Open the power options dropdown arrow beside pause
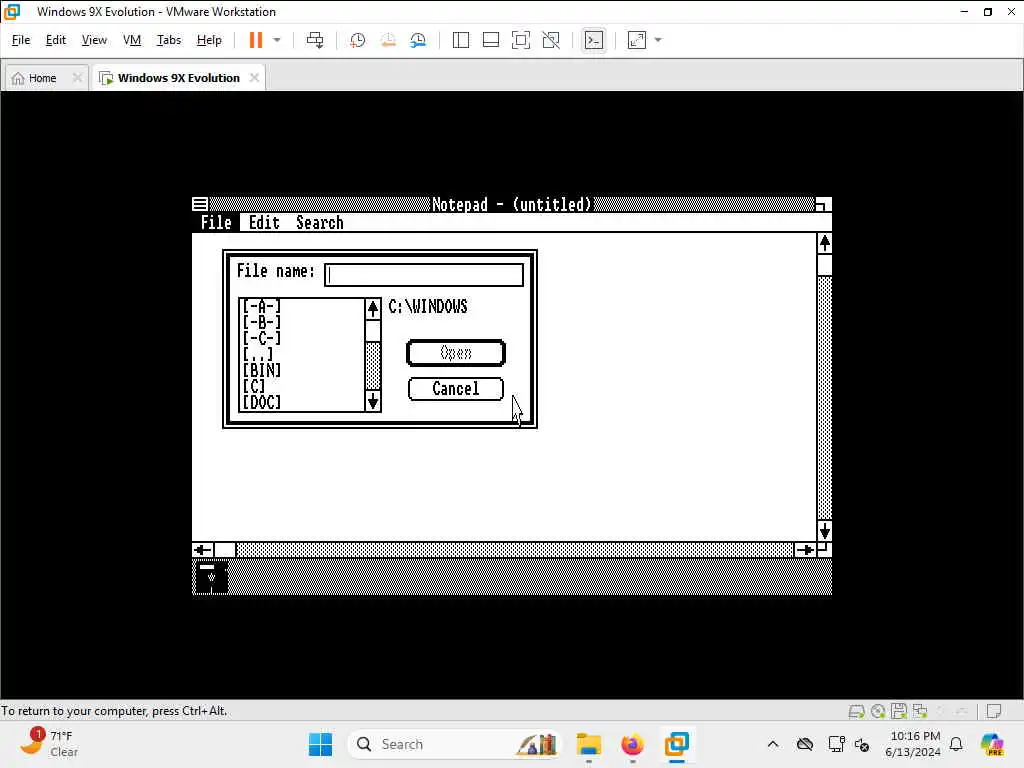 coord(277,40)
